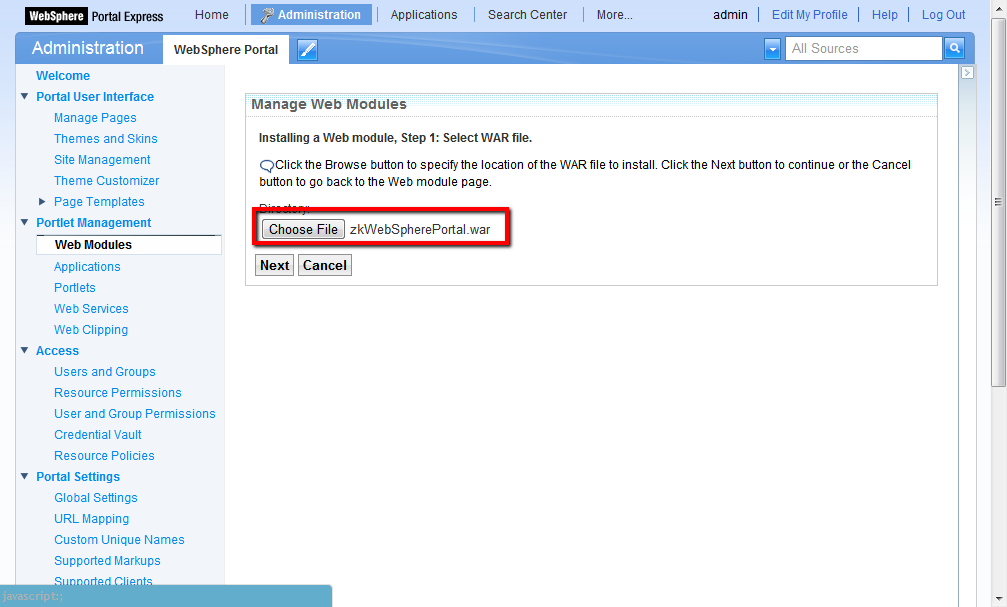This screenshot has height=607, width=1007.
Task: Click the panel collapse arrow icon
Action: 967,73
